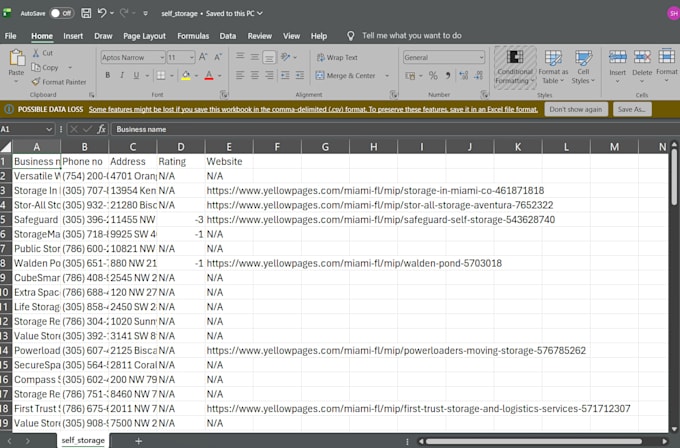Expand Font dialog launcher
Image resolution: width=680 pixels, height=448 pixels.
(224, 94)
